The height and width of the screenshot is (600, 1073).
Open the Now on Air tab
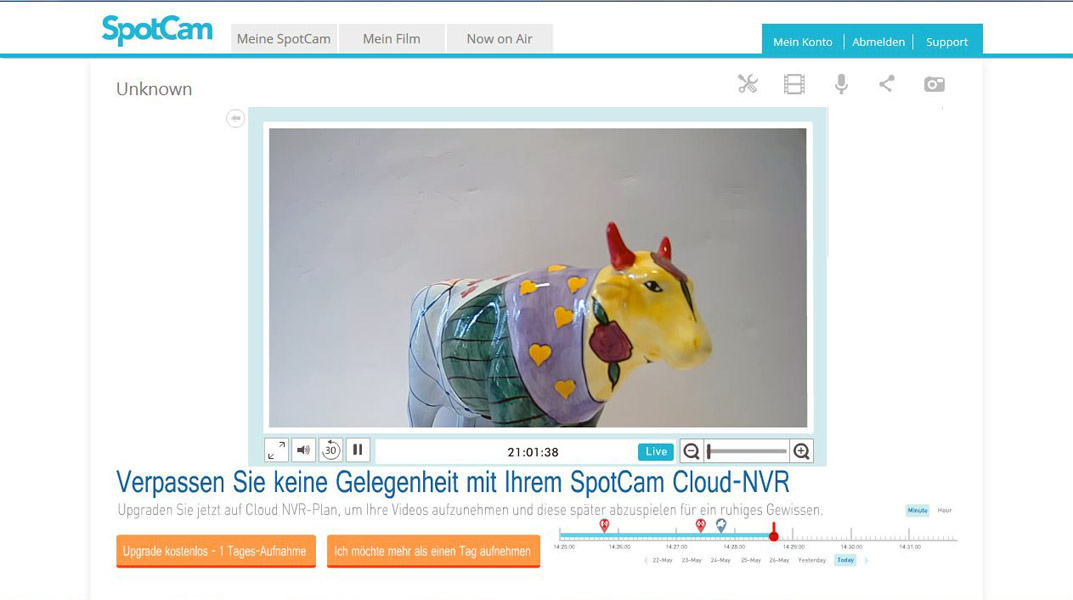click(x=500, y=39)
